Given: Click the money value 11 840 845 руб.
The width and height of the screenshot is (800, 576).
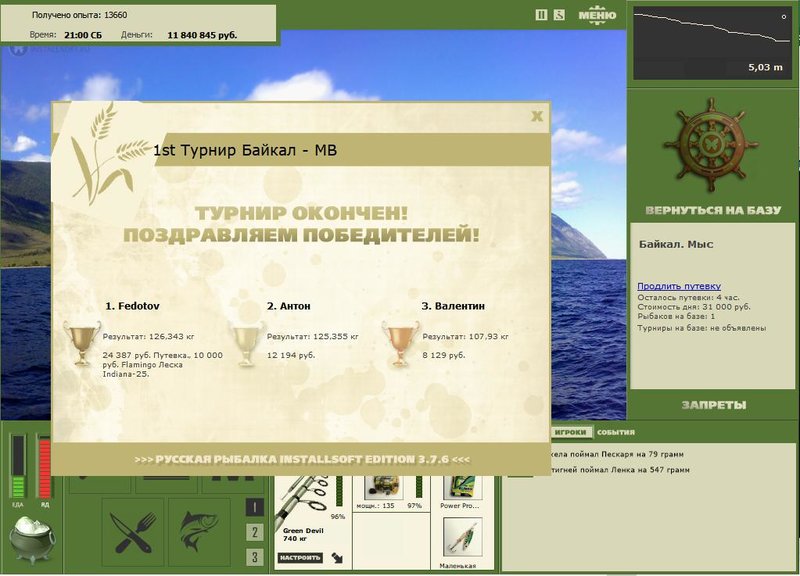Looking at the screenshot, I should (x=202, y=35).
